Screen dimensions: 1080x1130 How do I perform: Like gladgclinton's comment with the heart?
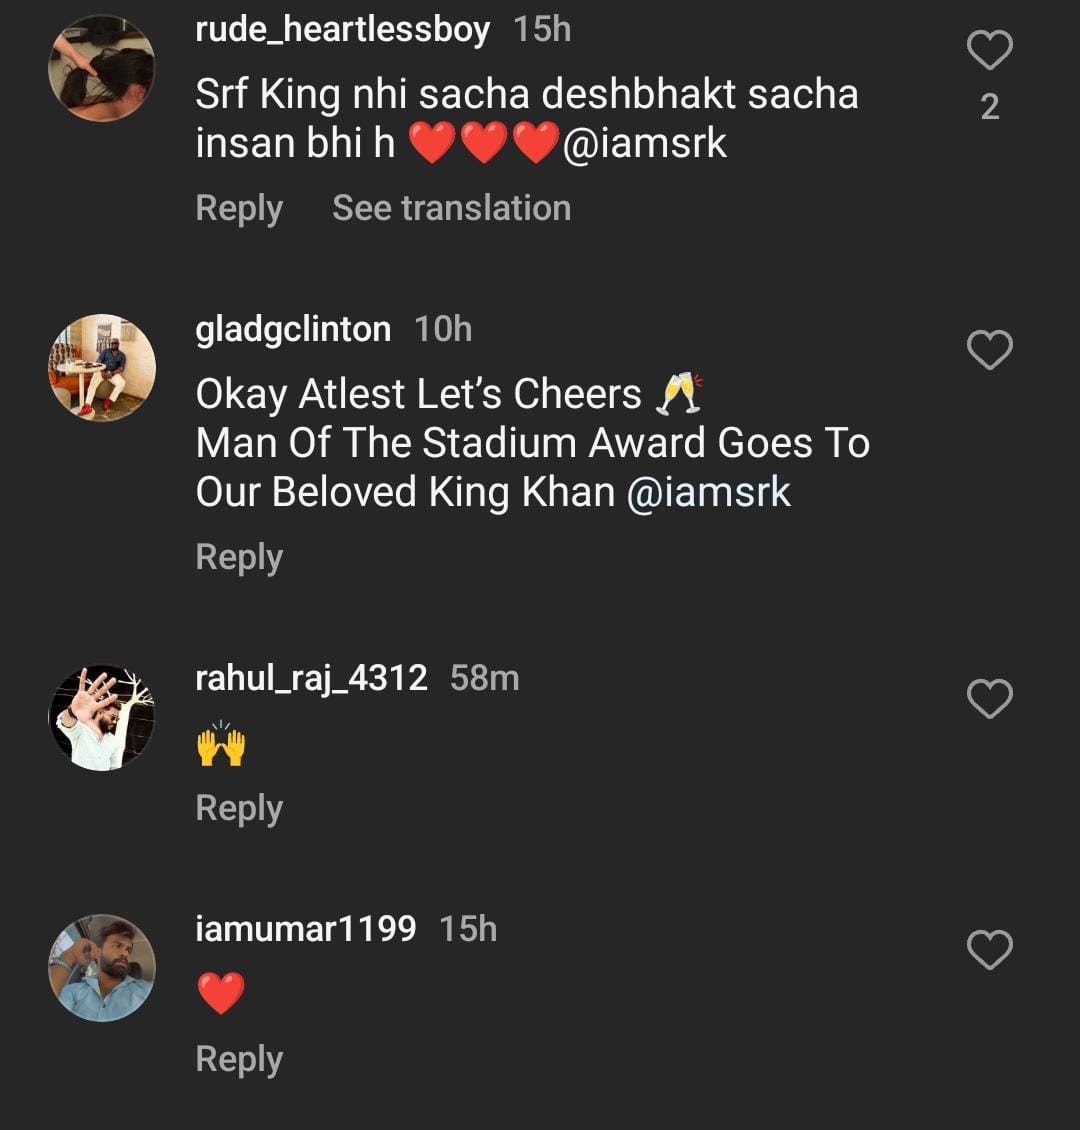click(989, 350)
